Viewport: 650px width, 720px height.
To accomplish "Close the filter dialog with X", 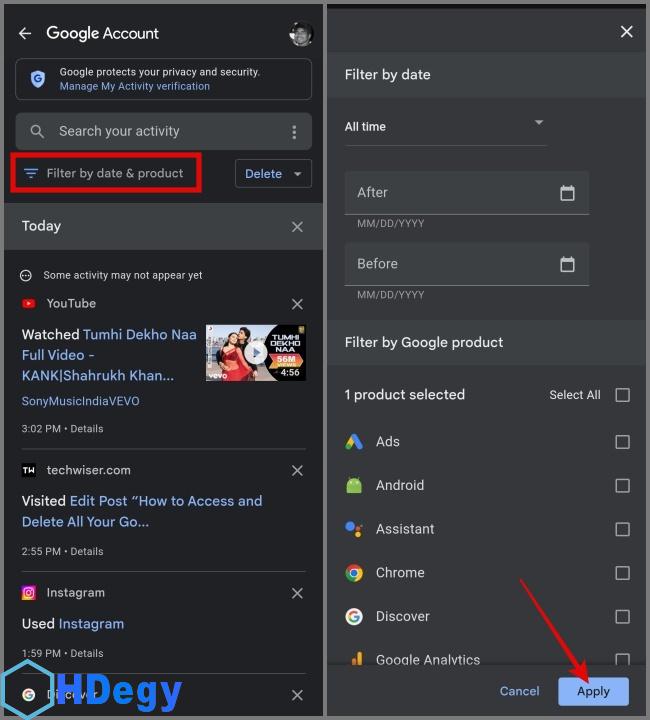I will point(627,32).
